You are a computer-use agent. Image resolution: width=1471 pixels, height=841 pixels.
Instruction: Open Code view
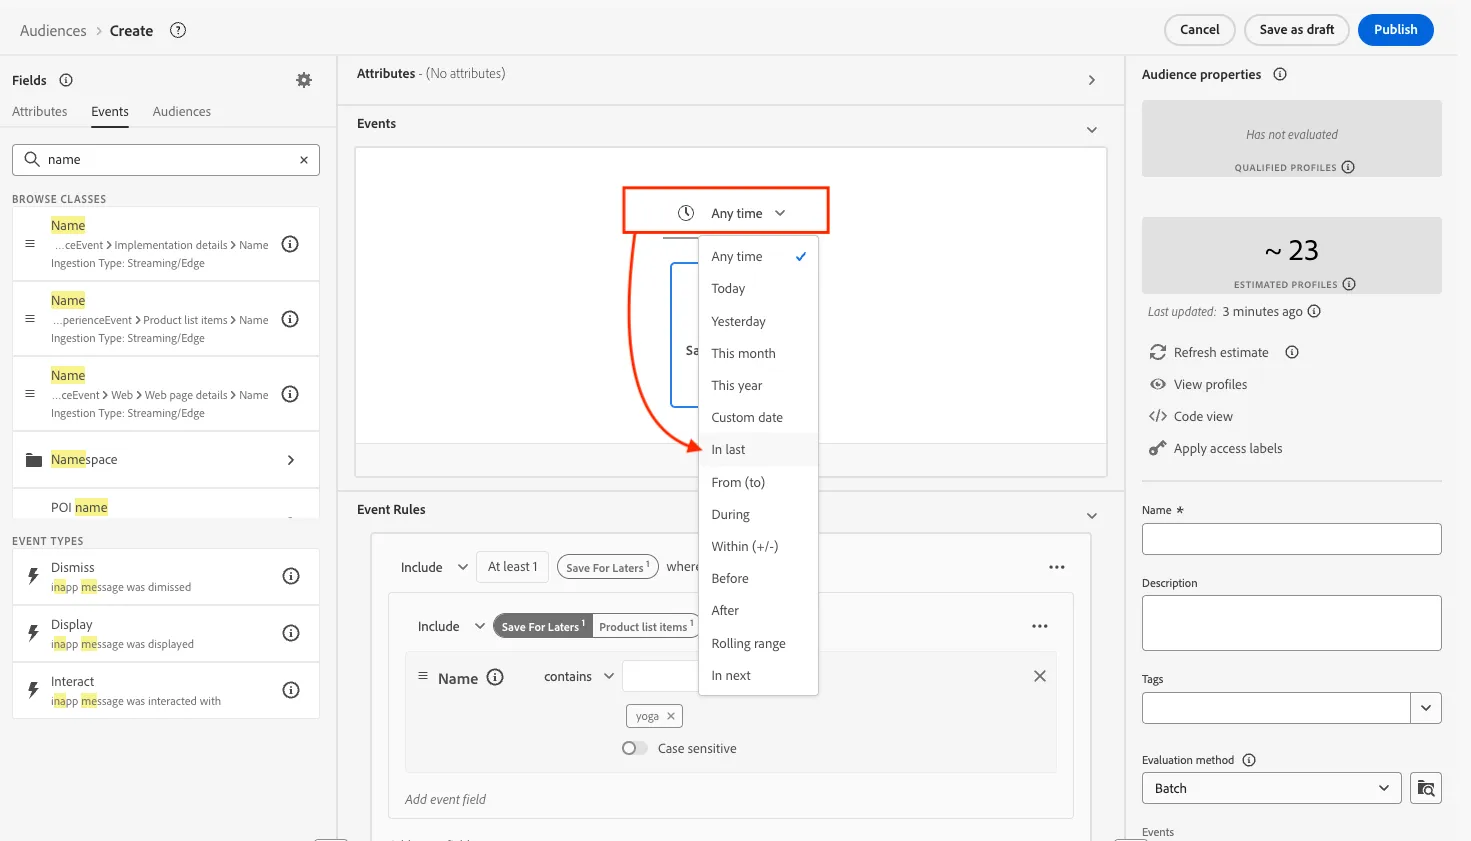[x=1203, y=417]
